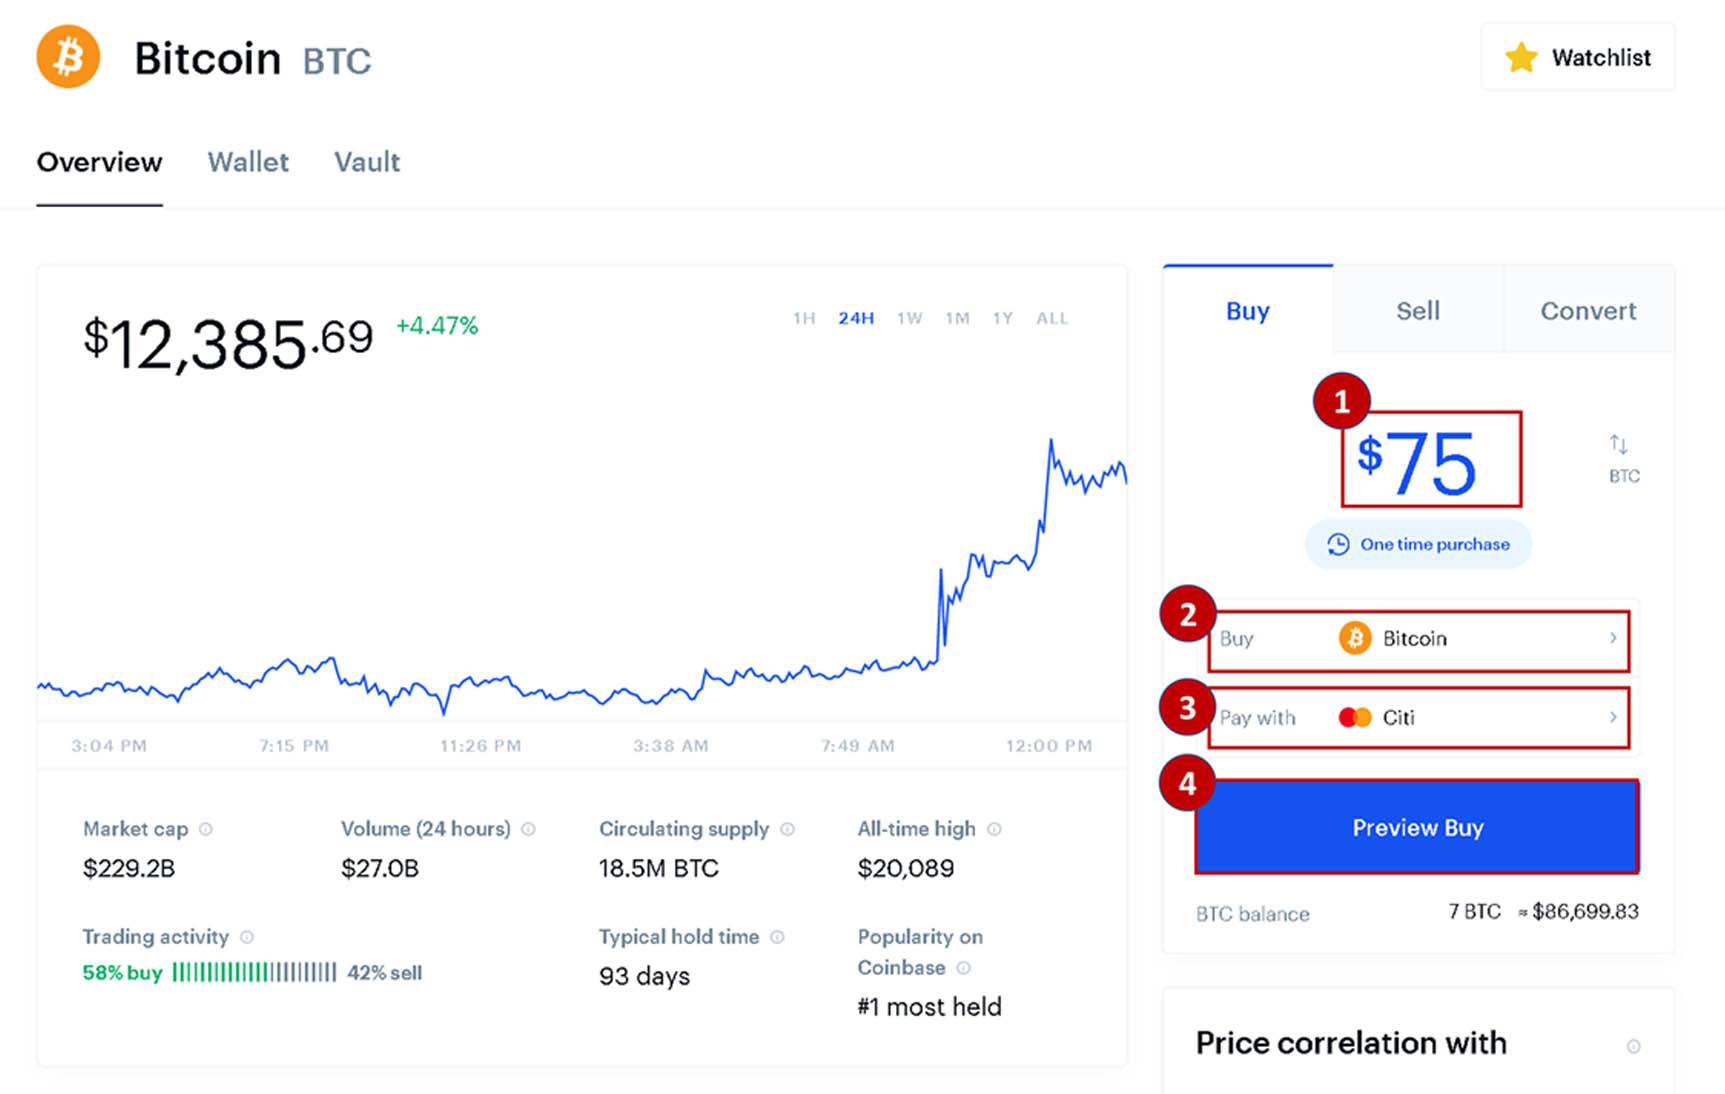Click the Volume (24 hours) info icon

click(x=529, y=829)
